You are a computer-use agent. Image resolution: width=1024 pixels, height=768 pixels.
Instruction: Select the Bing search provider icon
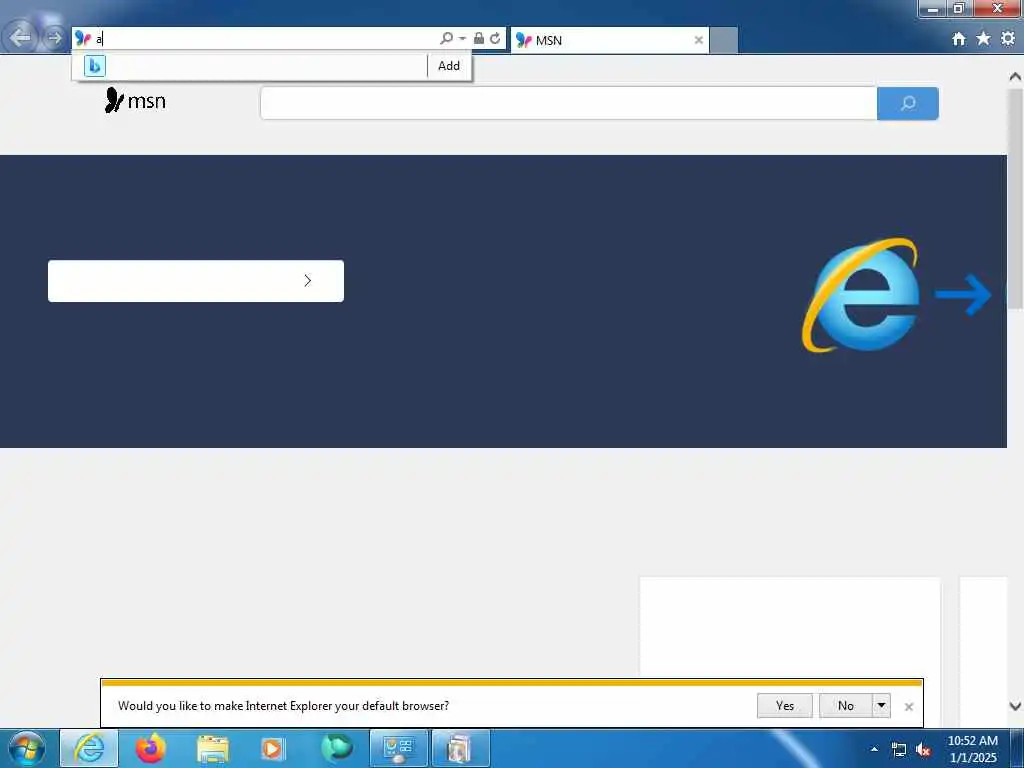95,66
